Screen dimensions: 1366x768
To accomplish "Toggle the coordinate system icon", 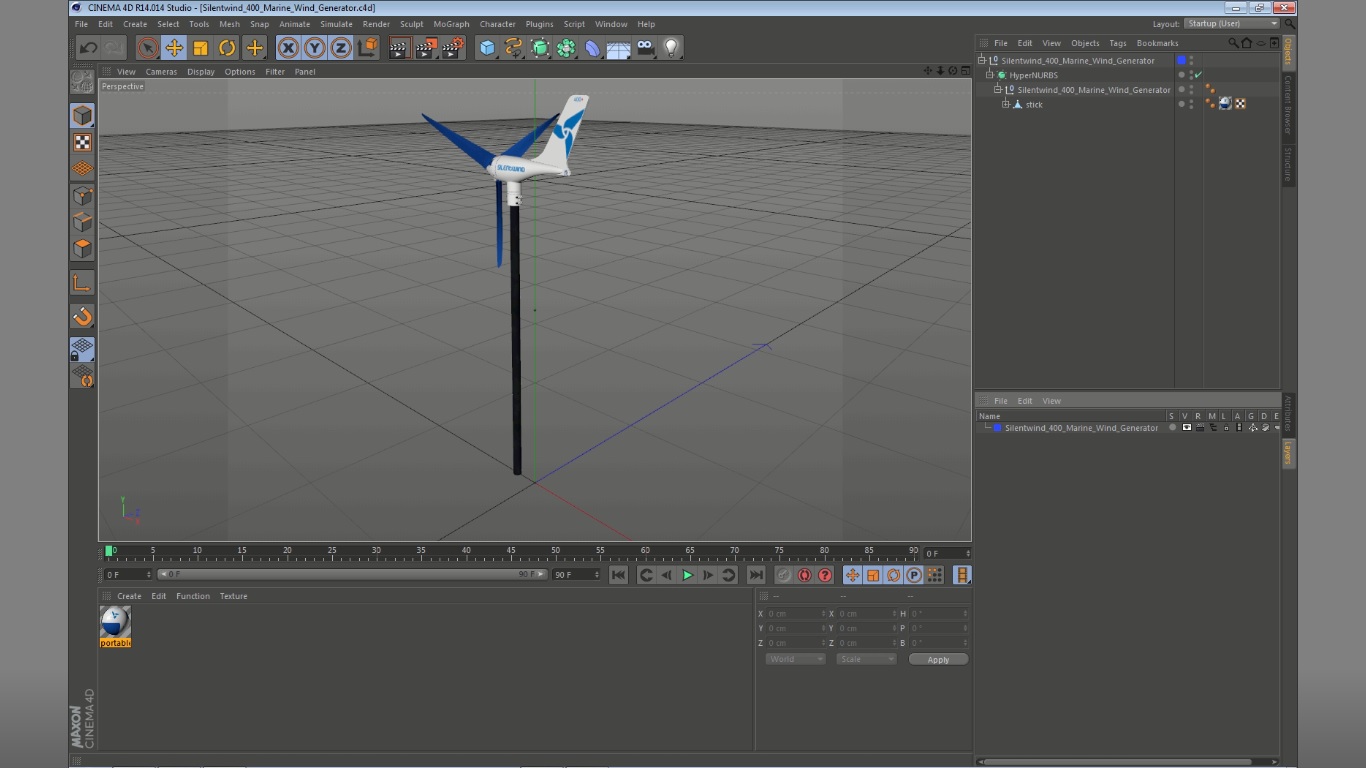I will point(368,47).
